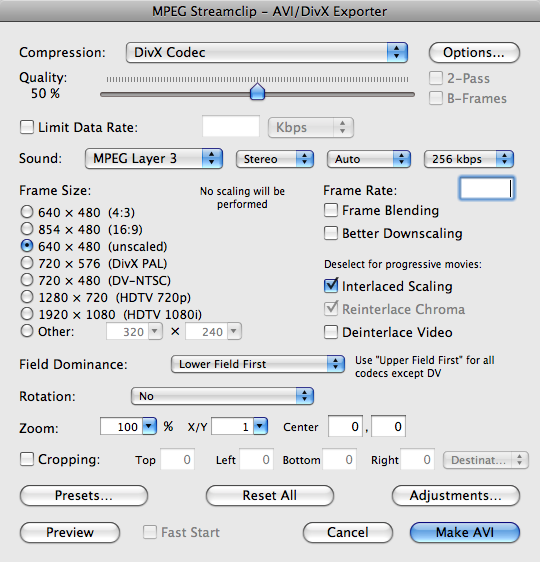Open the 256 kbps bitrate dropdown
The image size is (540, 562).
pos(469,159)
